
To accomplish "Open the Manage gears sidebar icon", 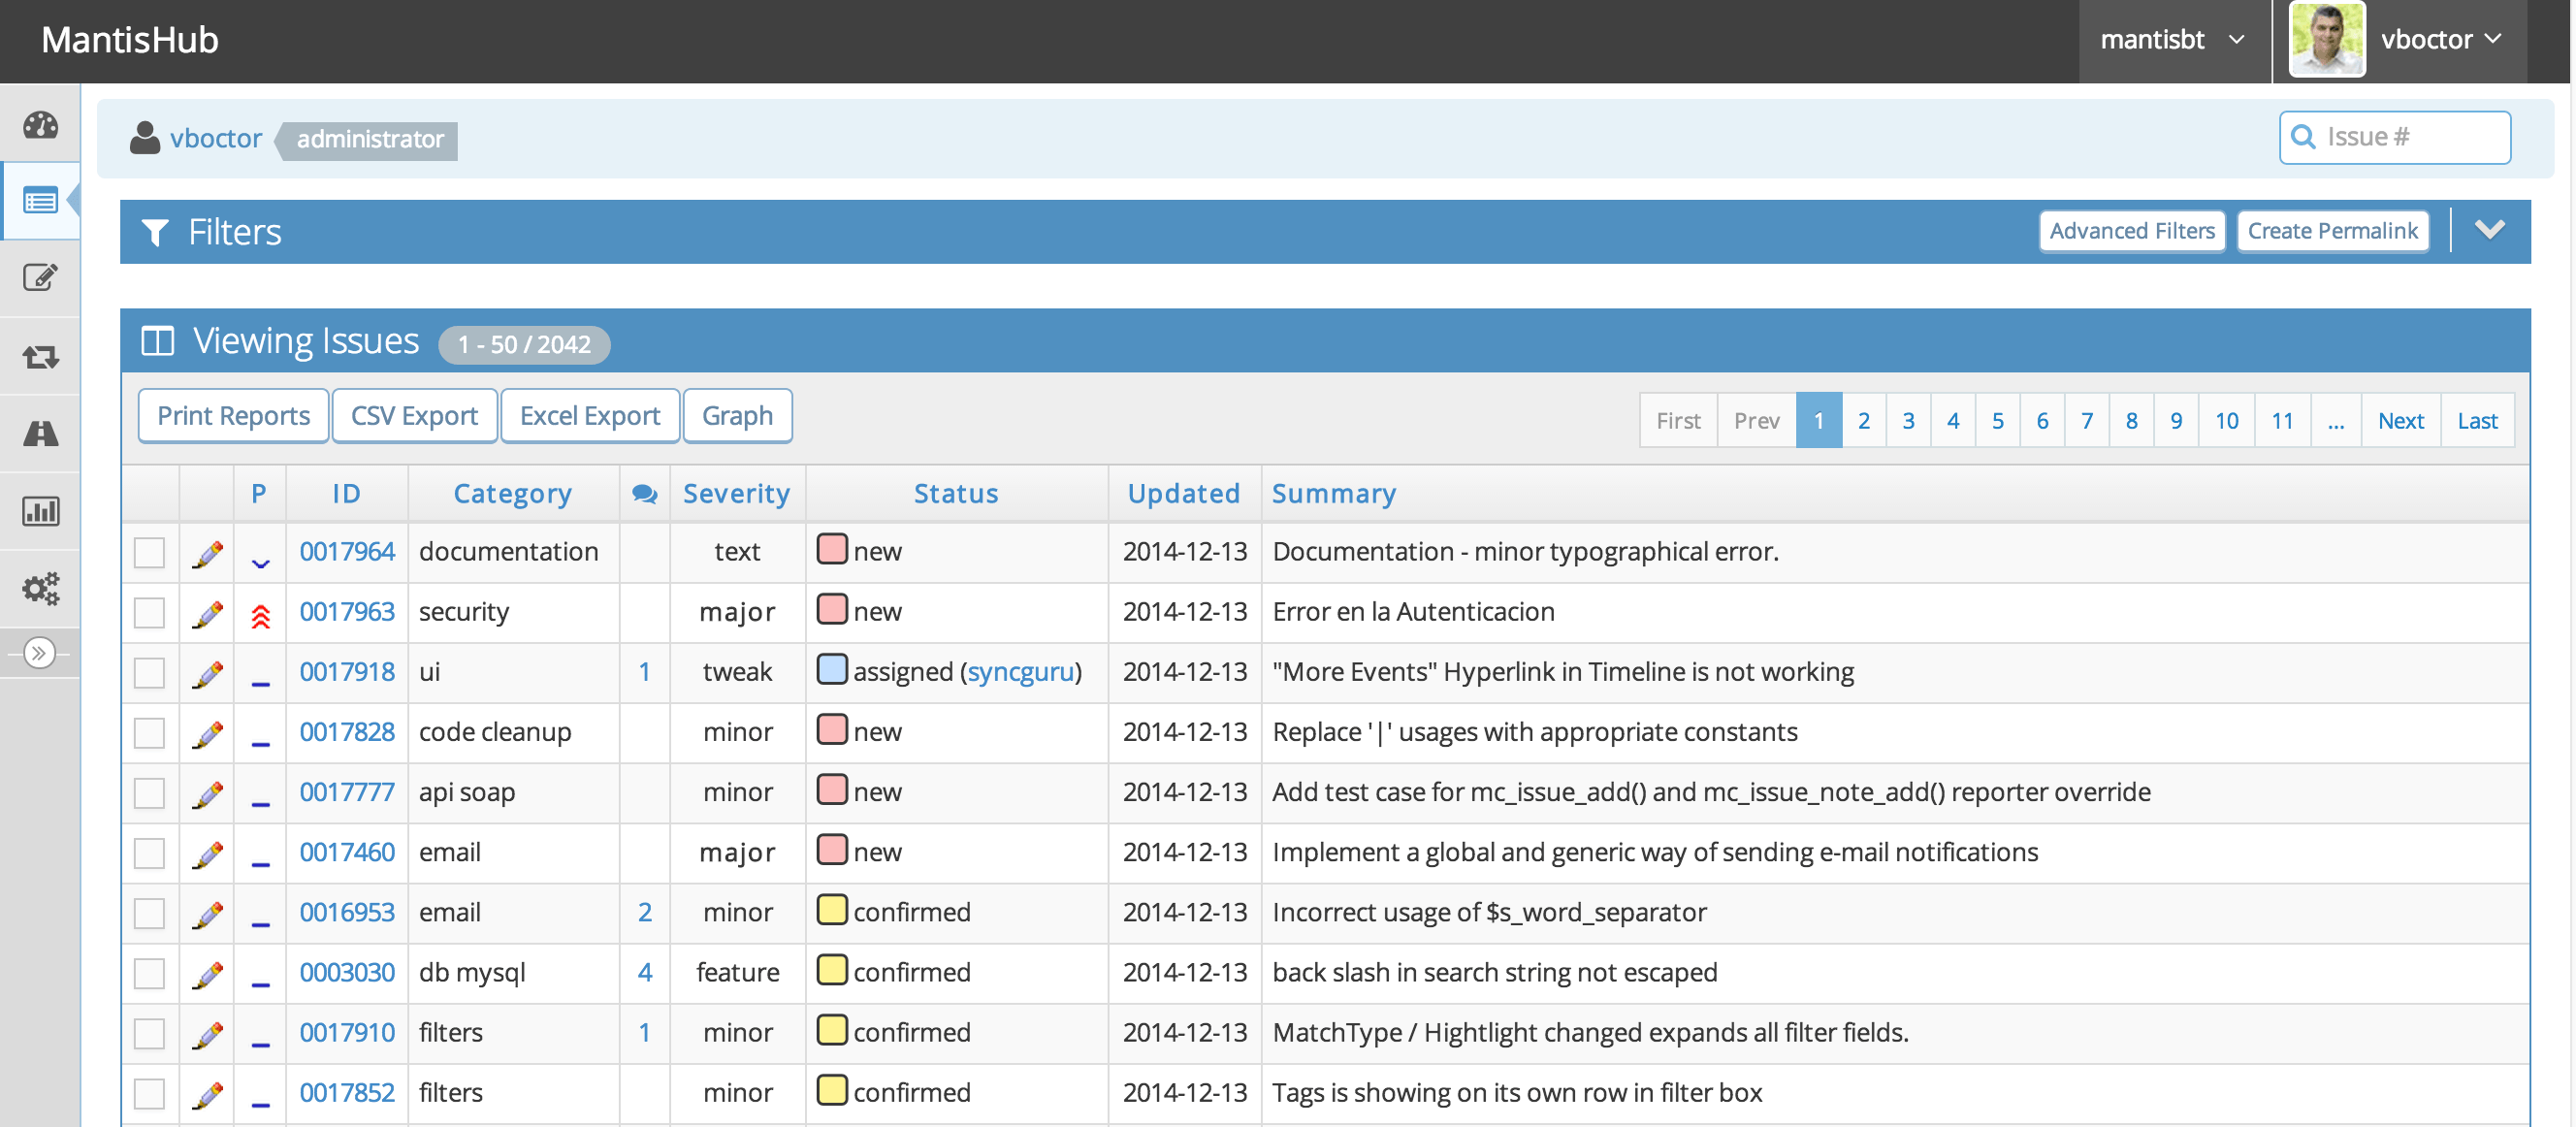I will (x=40, y=588).
